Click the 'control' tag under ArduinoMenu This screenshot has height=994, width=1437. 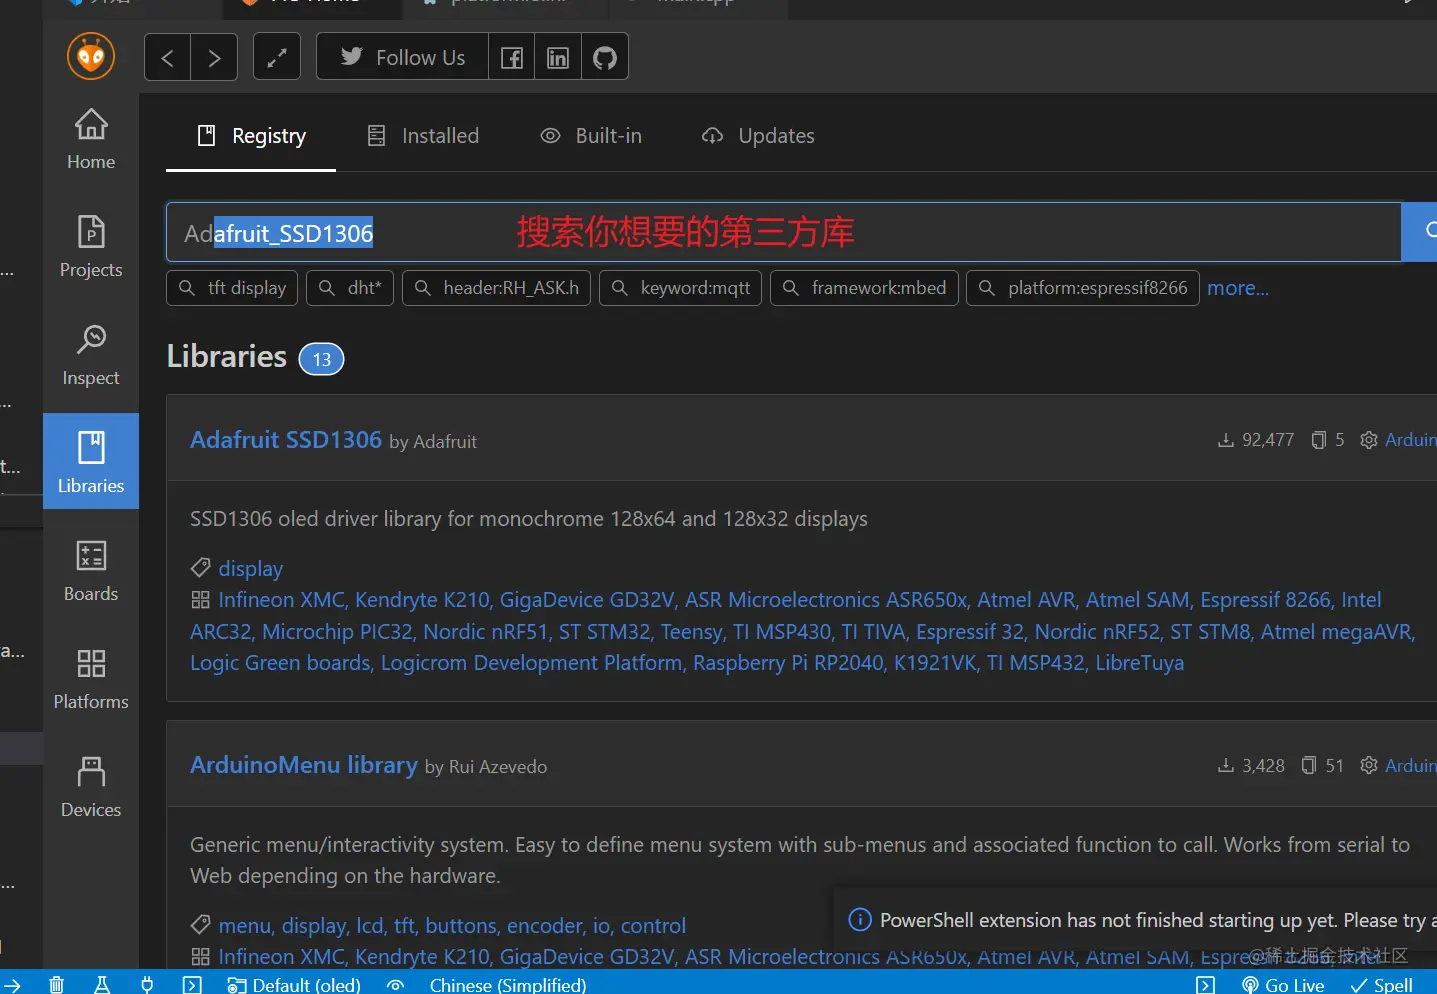click(653, 926)
